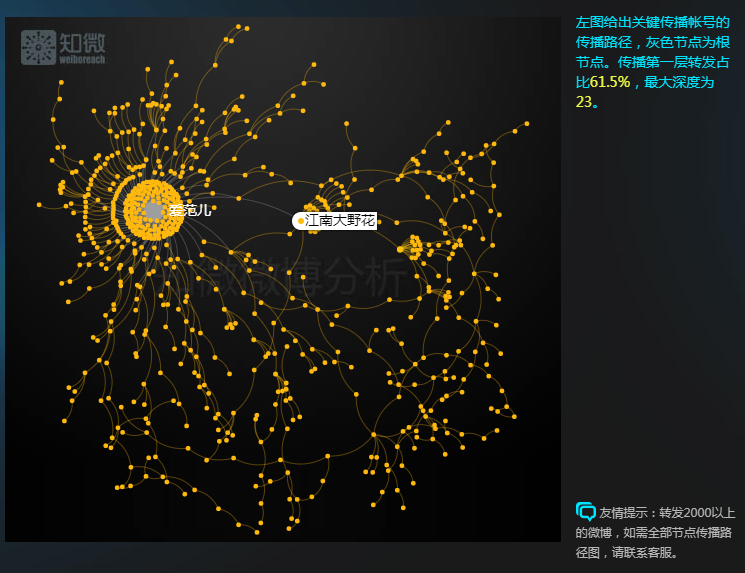Click the text 径图，请联系客服。
The height and width of the screenshot is (573, 745).
point(627,553)
